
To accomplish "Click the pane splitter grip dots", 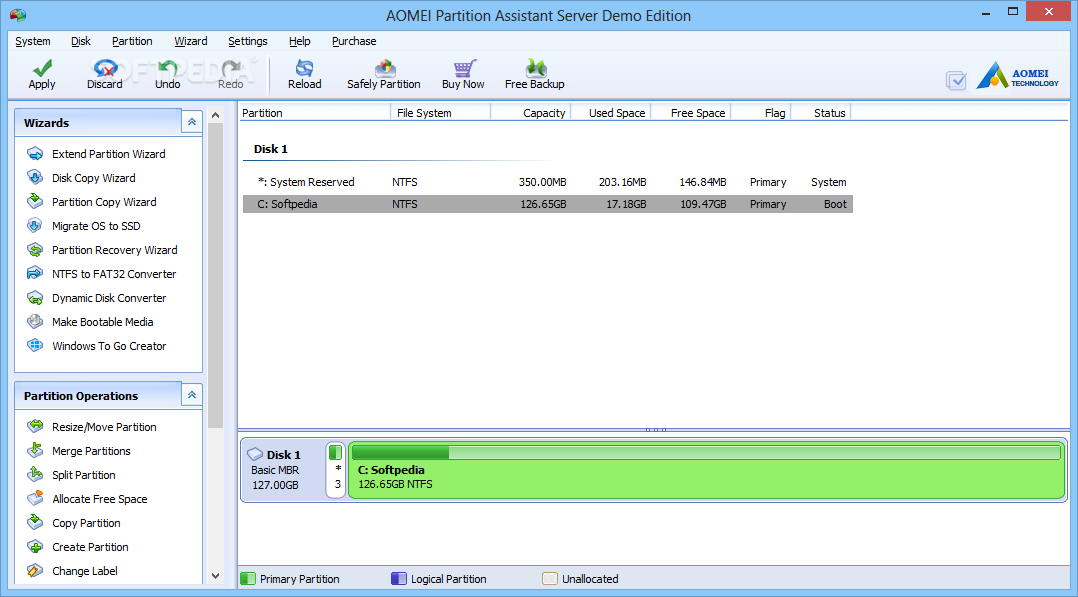I will pyautogui.click(x=656, y=431).
